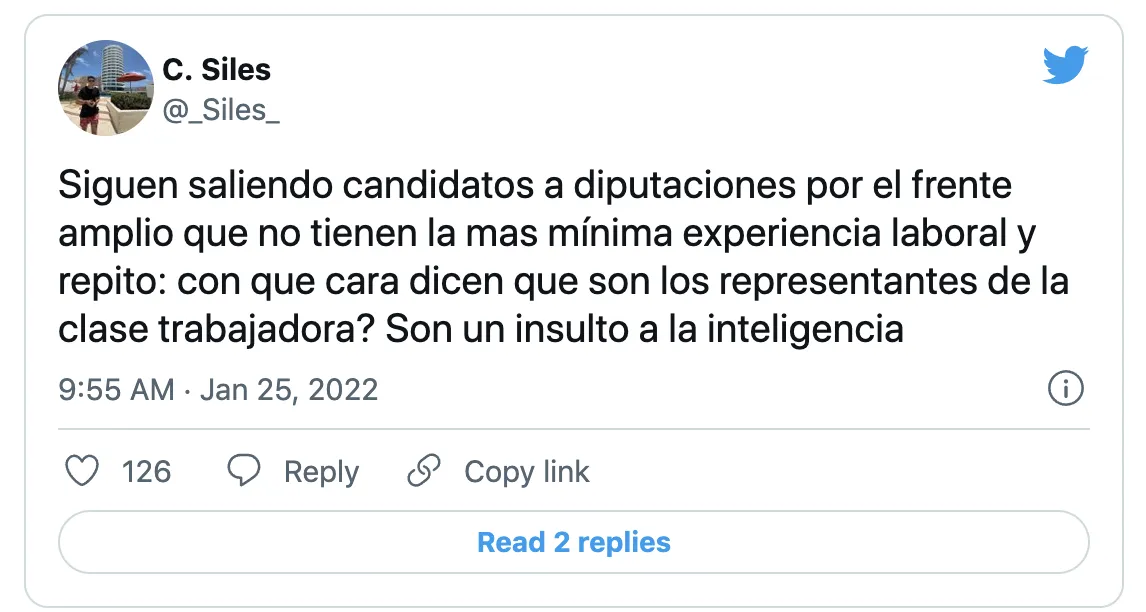Open the Twitter info circle icon

1065,389
